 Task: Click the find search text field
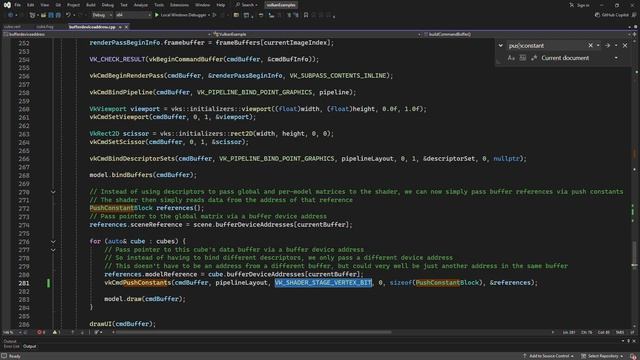546,46
